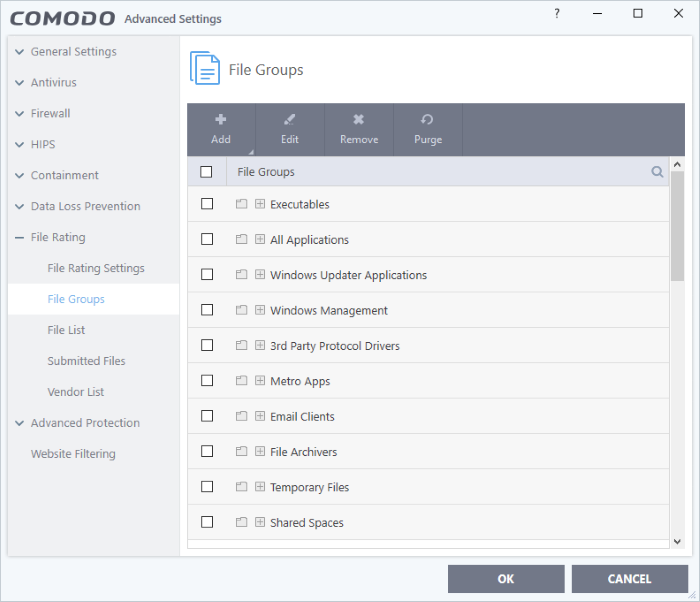Click the folder icon beside Executables

[x=242, y=204]
